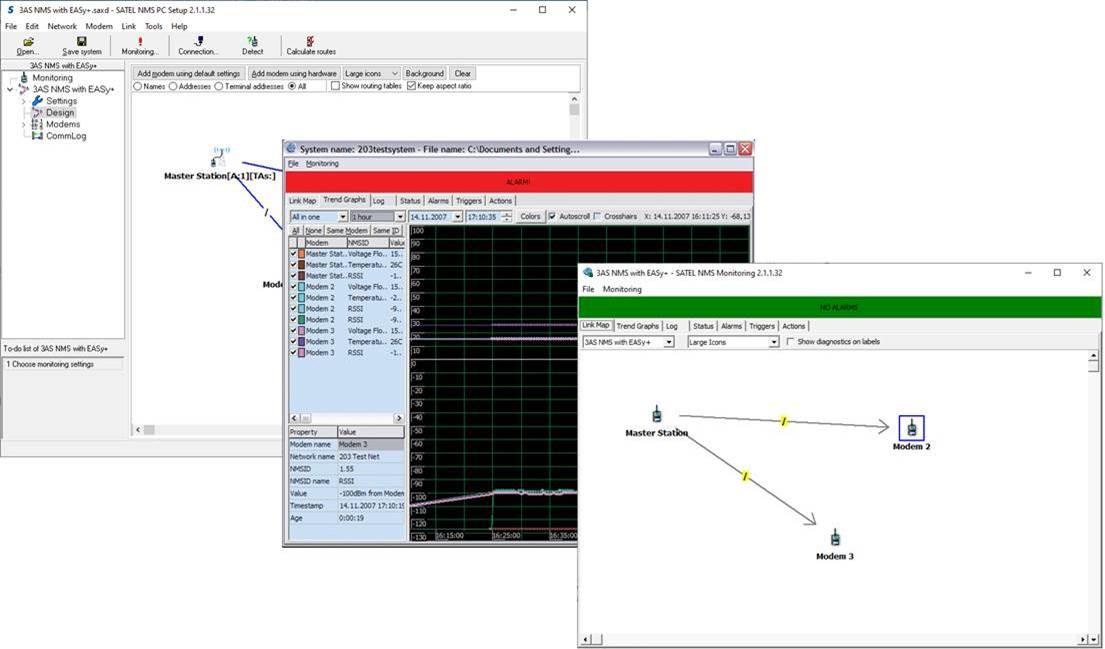The height and width of the screenshot is (649, 1105).
Task: Uncheck the Master Station Temperature series row
Action: coord(293,265)
